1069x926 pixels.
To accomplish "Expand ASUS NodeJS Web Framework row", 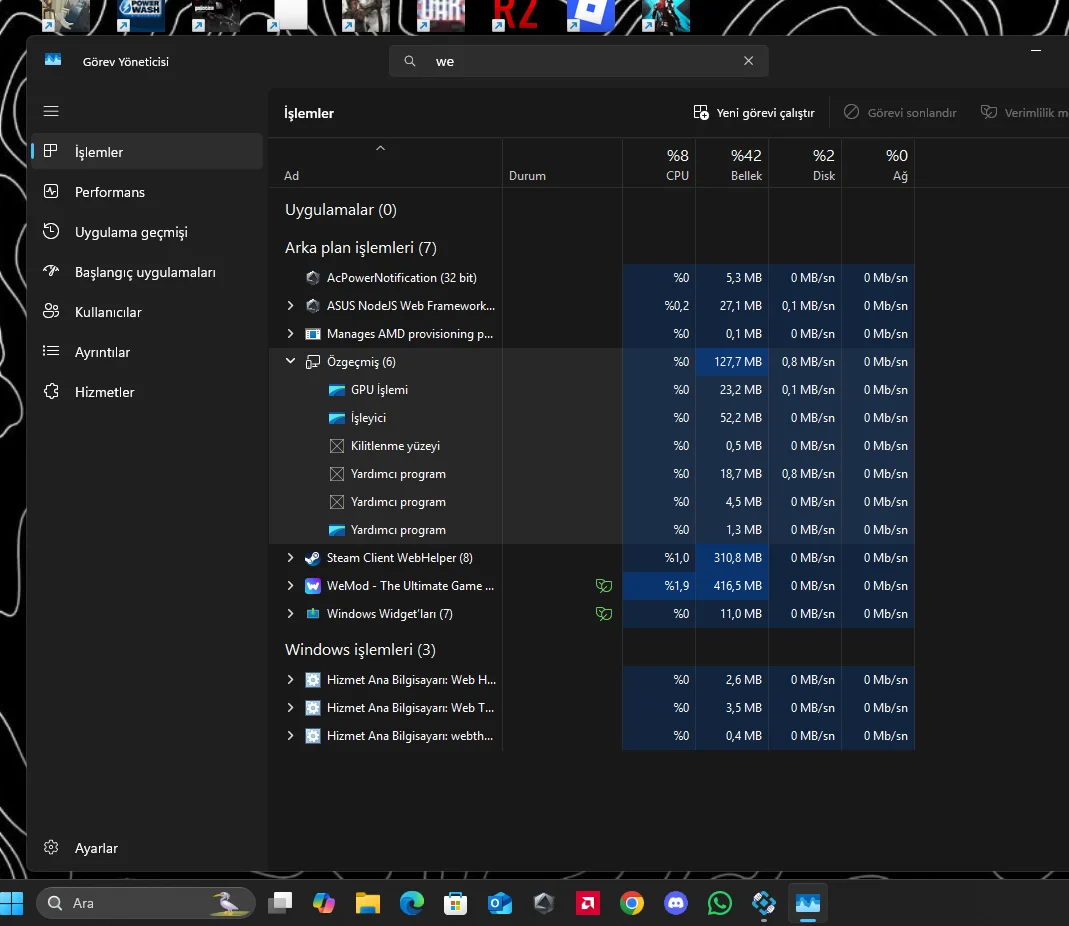I will point(290,305).
